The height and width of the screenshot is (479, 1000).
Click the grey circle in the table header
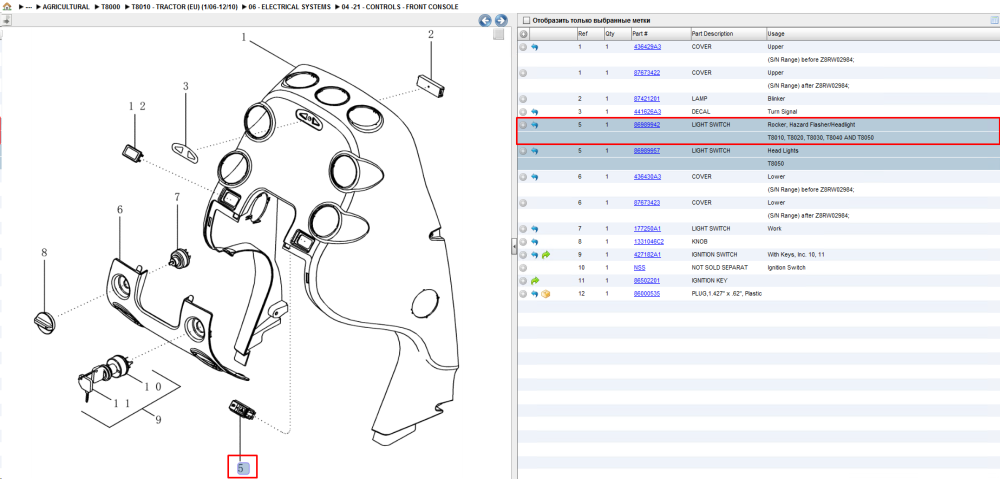click(x=524, y=34)
